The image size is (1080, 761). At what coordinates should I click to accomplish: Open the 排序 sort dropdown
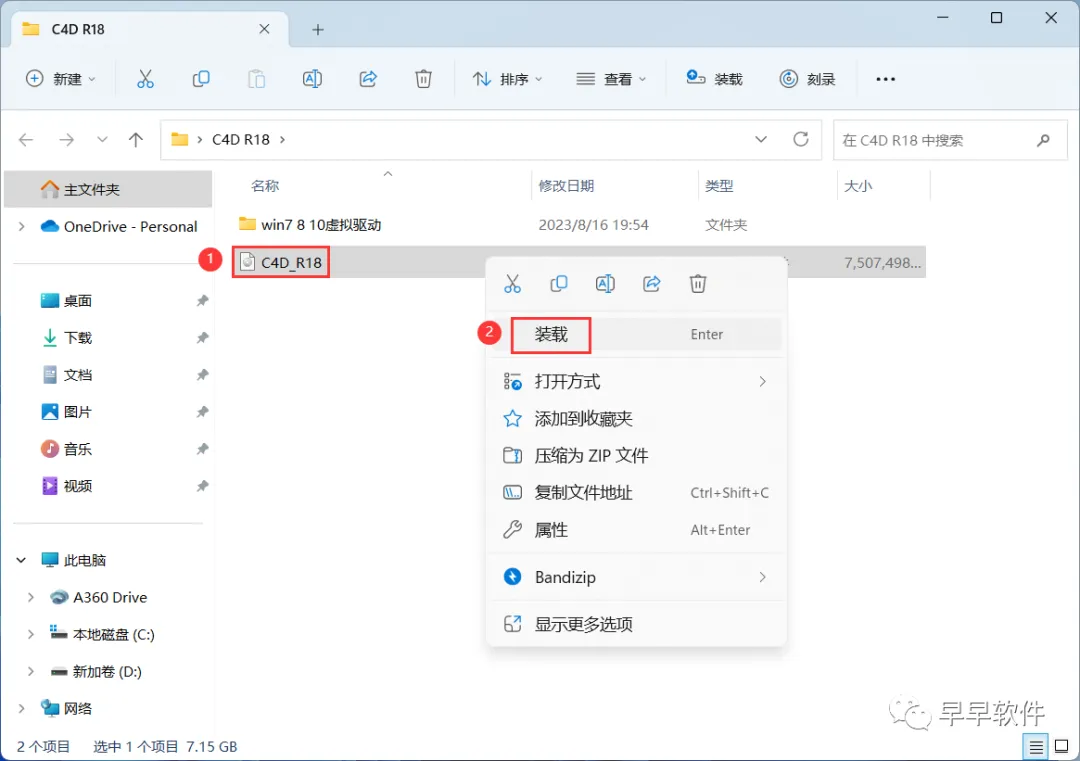pos(508,79)
